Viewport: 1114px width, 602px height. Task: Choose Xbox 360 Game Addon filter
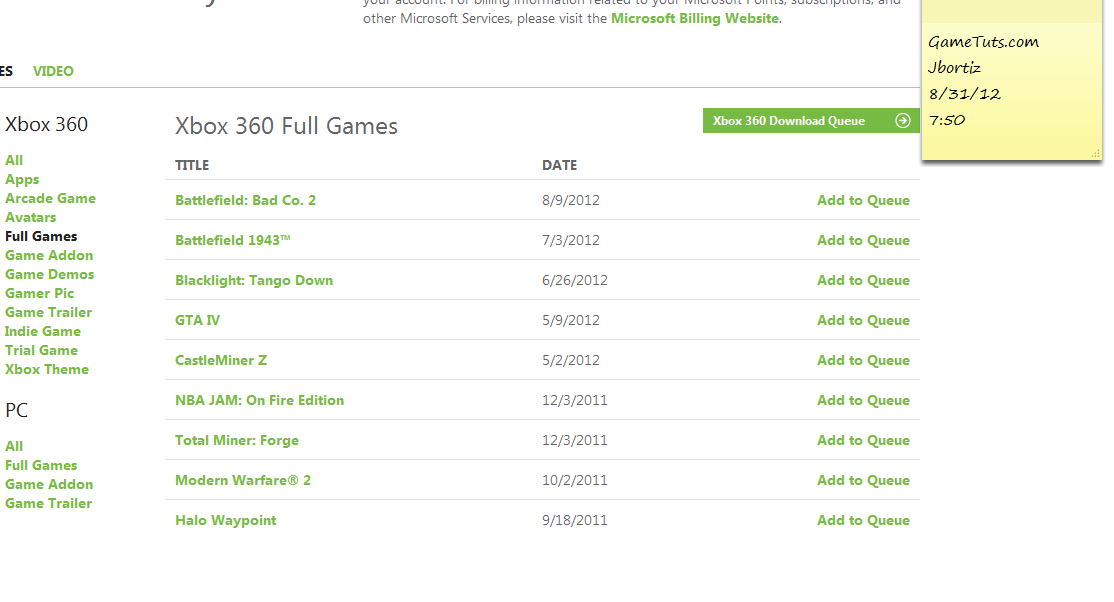pyautogui.click(x=49, y=255)
